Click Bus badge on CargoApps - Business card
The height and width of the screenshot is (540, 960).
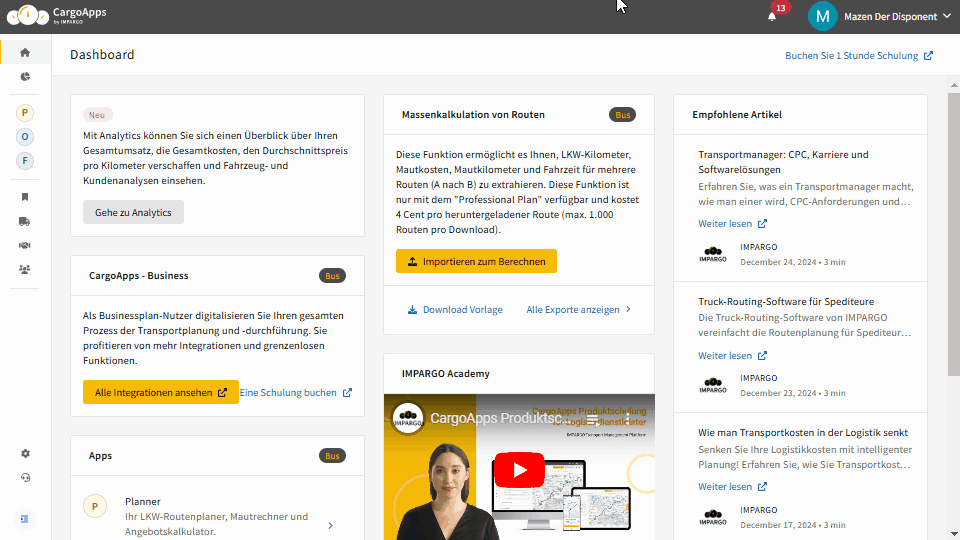[332, 276]
